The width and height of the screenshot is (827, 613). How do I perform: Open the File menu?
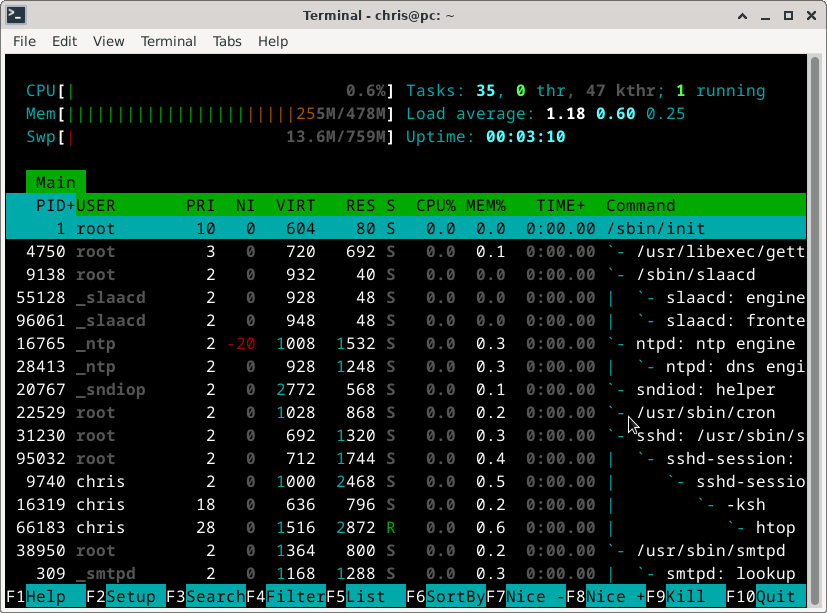pos(24,41)
